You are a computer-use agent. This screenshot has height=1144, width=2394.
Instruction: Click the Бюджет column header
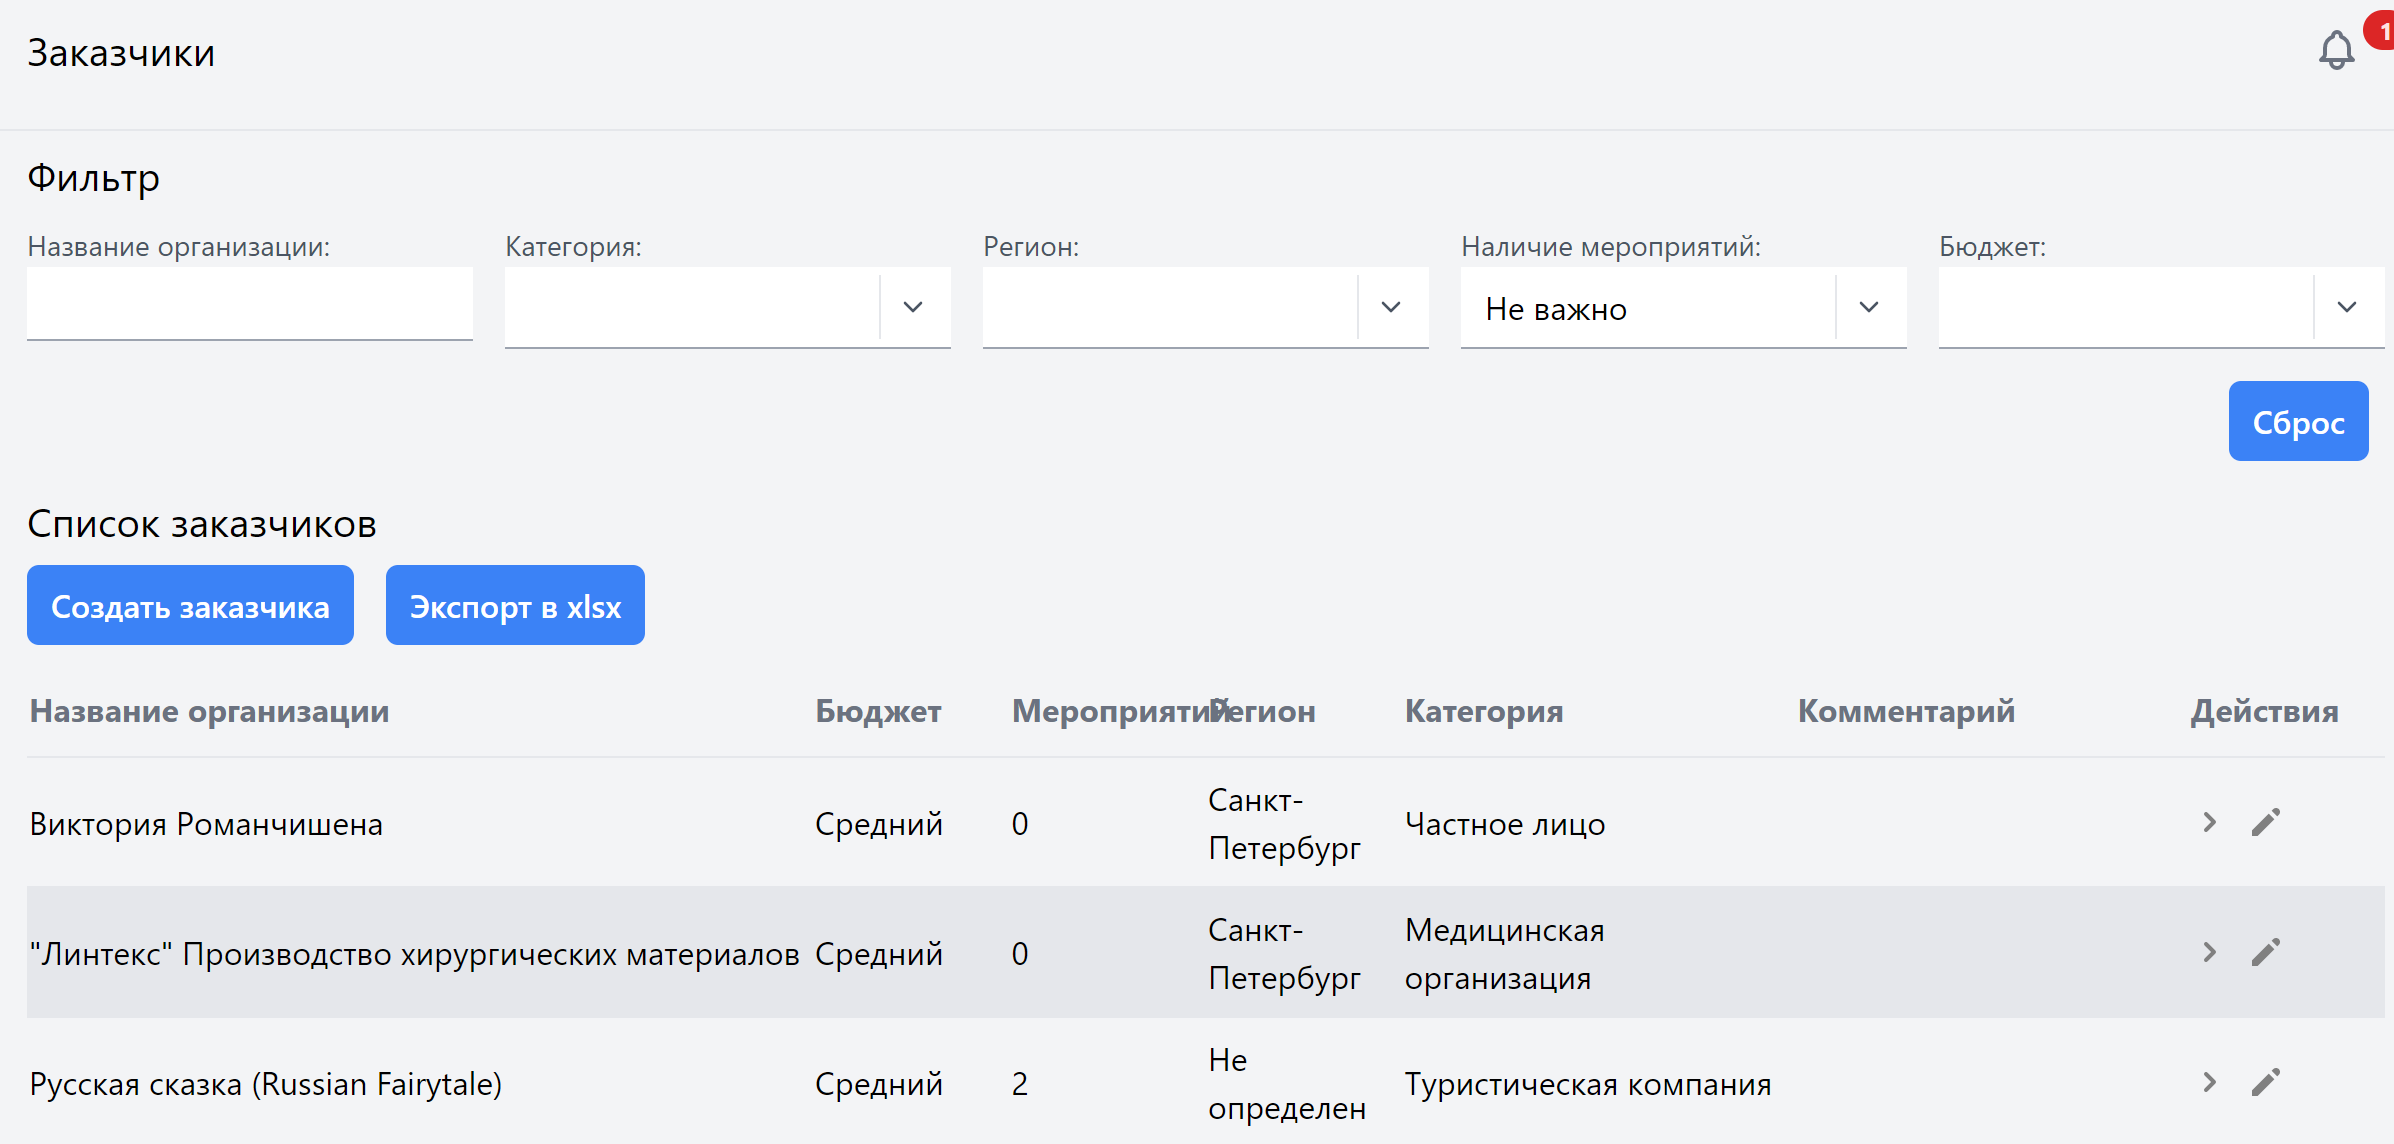pyautogui.click(x=878, y=711)
